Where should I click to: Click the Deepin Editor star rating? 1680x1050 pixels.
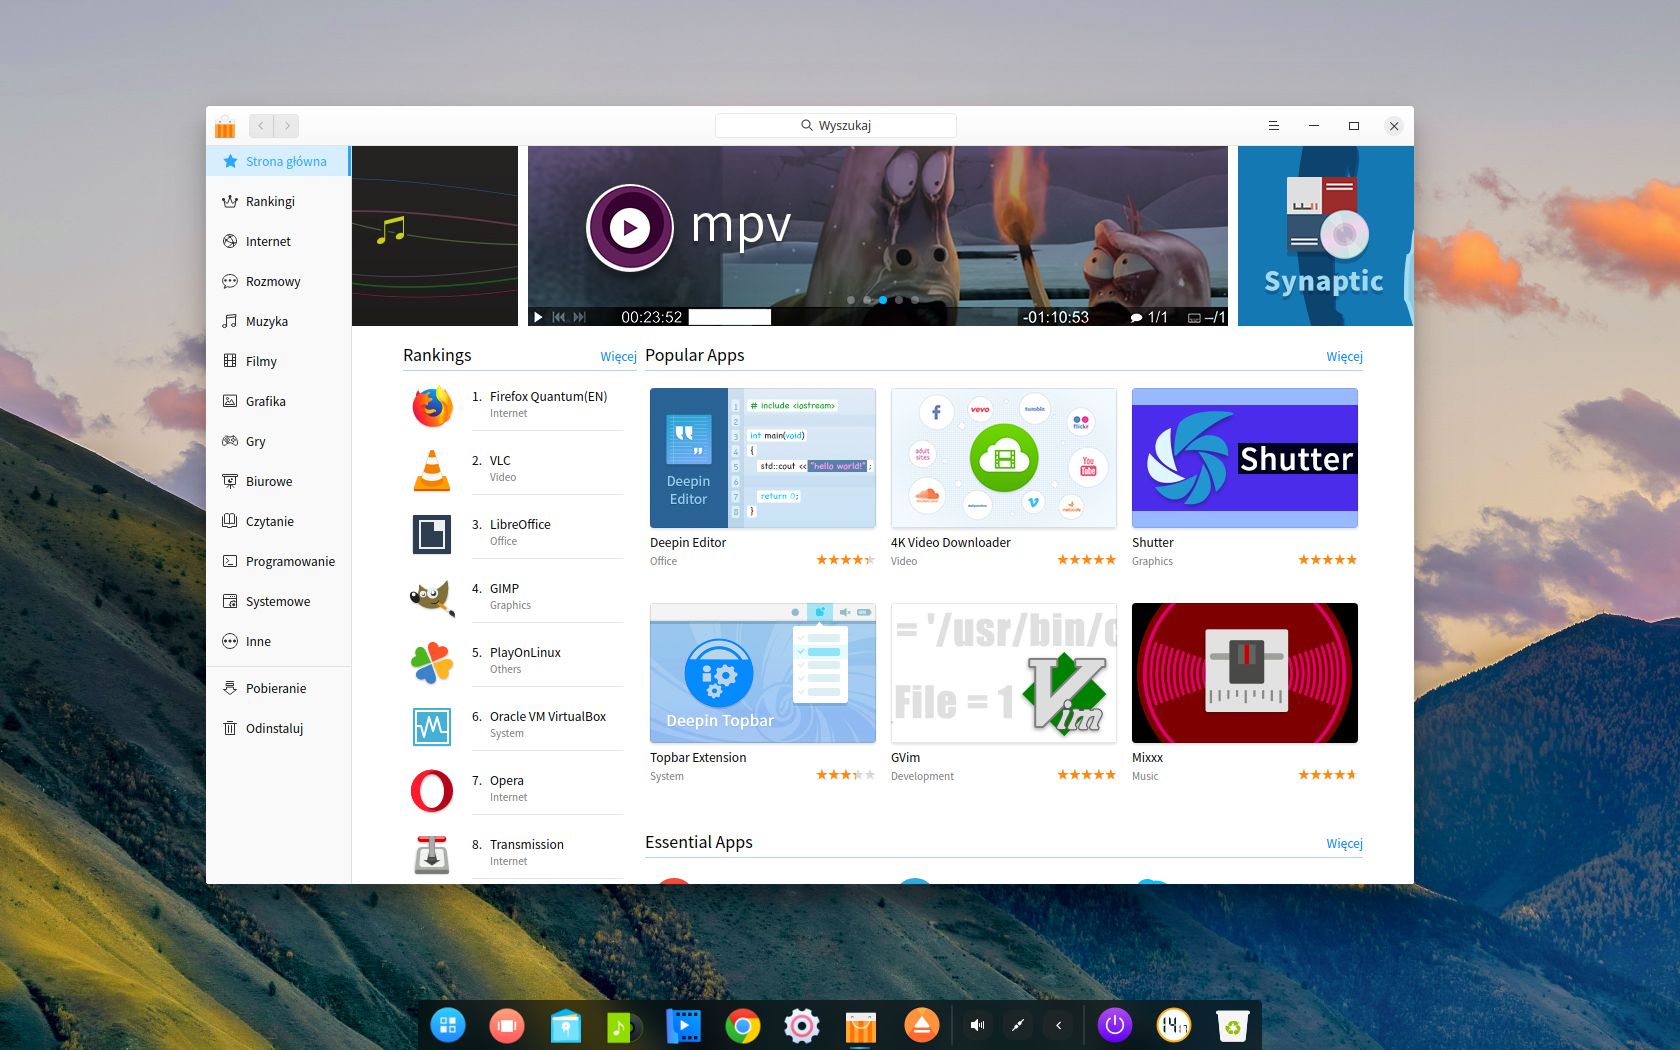[846, 560]
